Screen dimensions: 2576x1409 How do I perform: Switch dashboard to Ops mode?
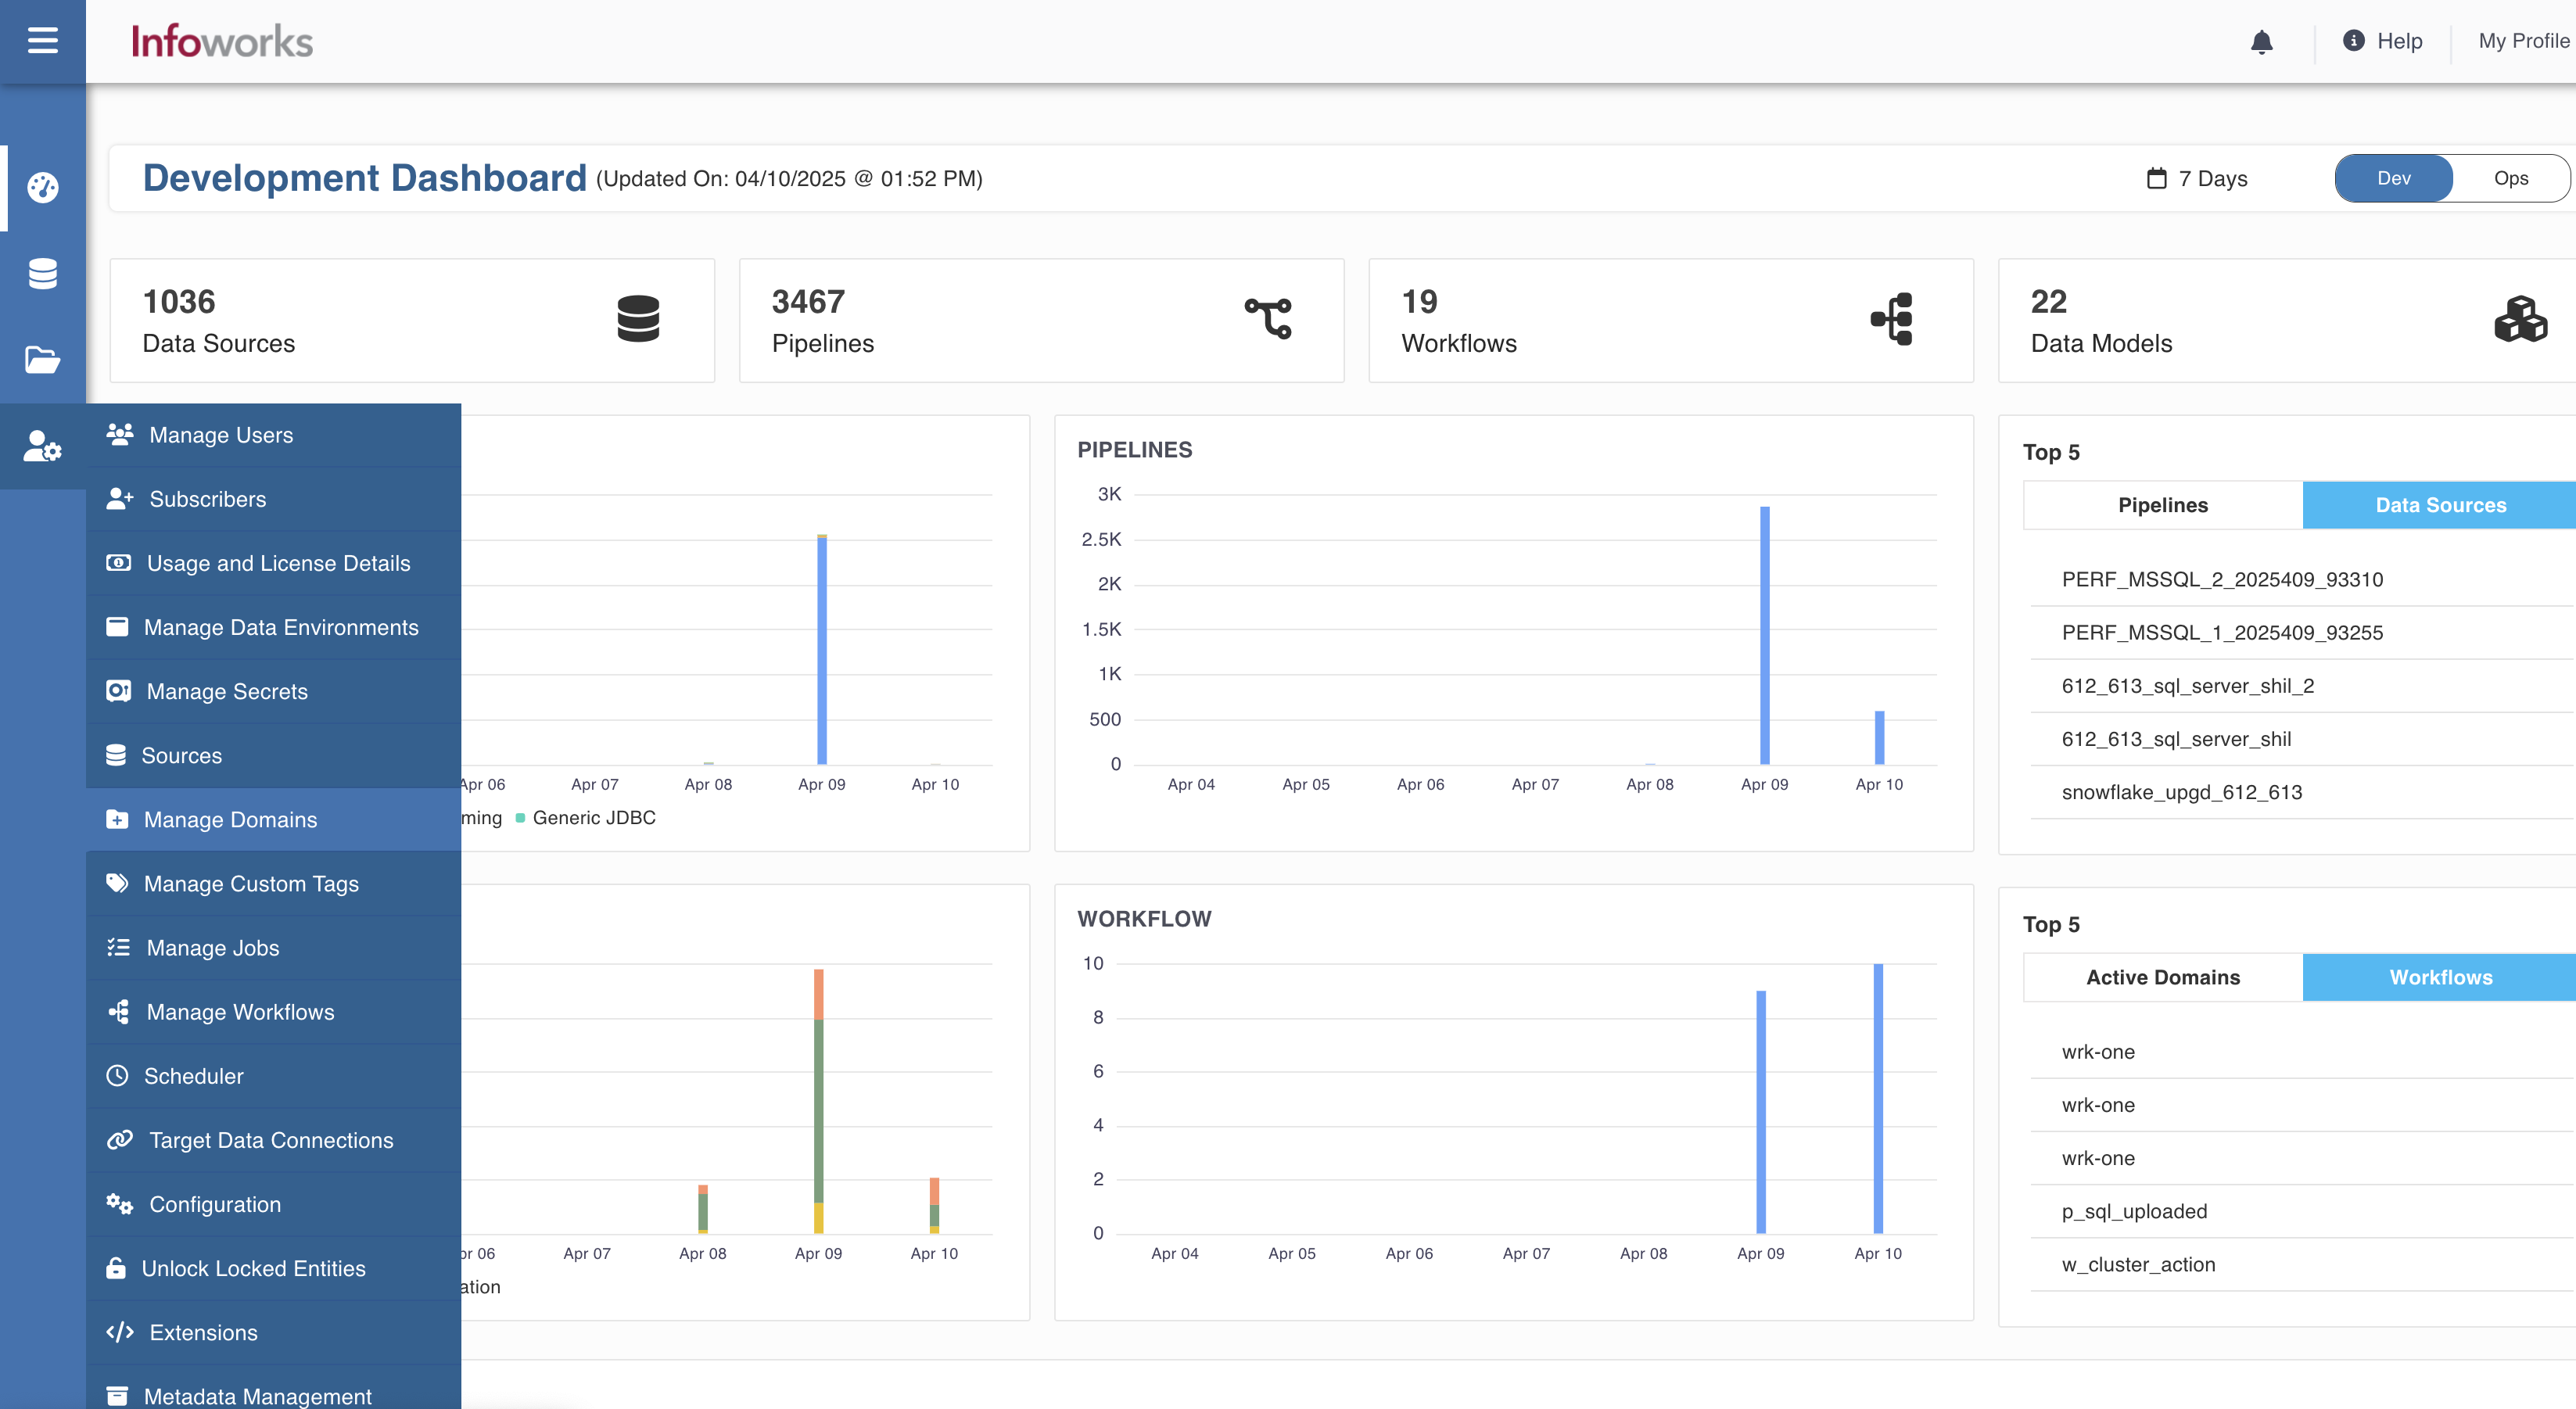tap(2510, 178)
